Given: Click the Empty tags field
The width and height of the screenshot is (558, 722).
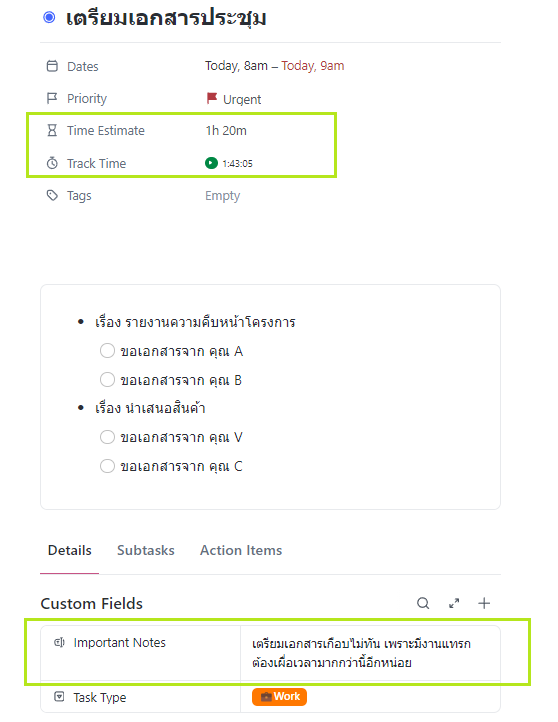Looking at the screenshot, I should (222, 196).
